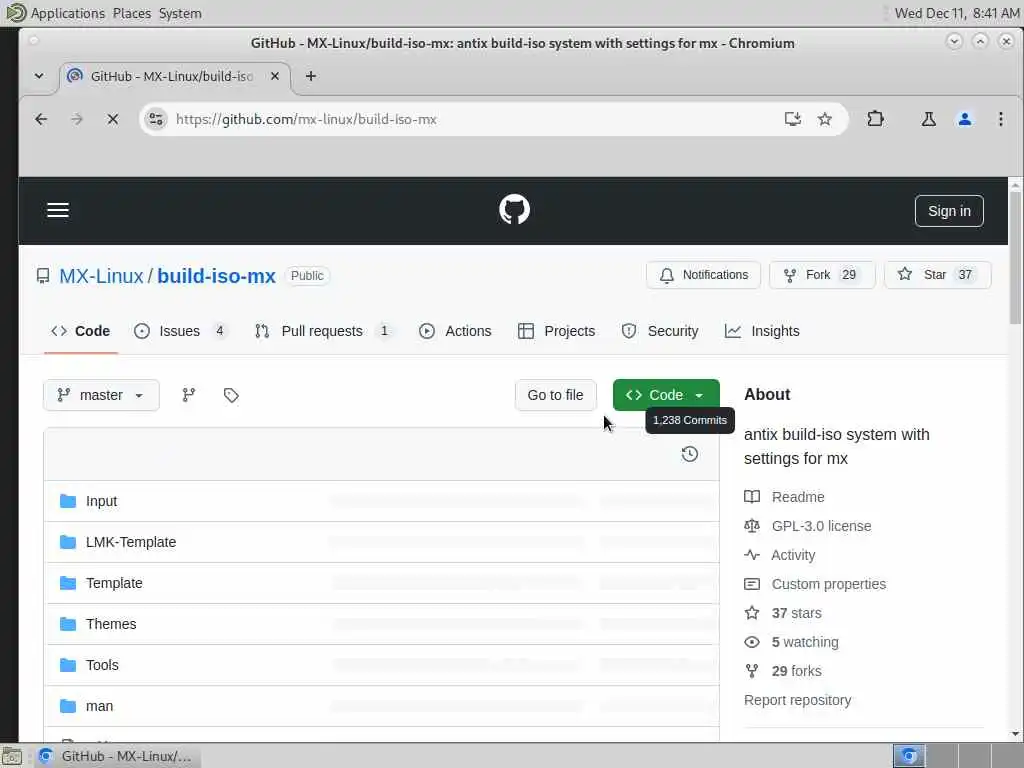Open the build-iso-mx repository link

216,276
